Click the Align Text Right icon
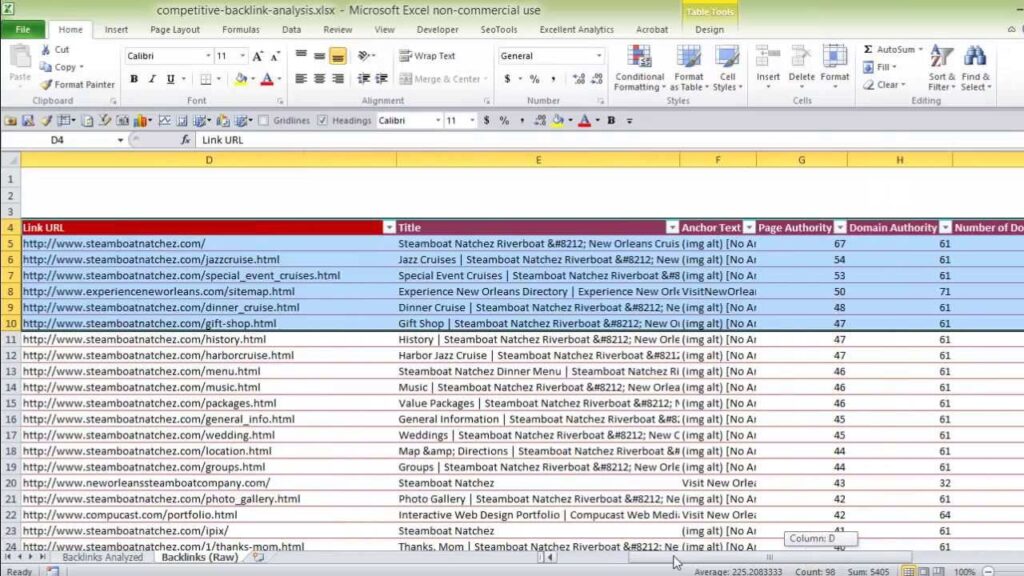Image resolution: width=1024 pixels, height=576 pixels. coord(338,79)
